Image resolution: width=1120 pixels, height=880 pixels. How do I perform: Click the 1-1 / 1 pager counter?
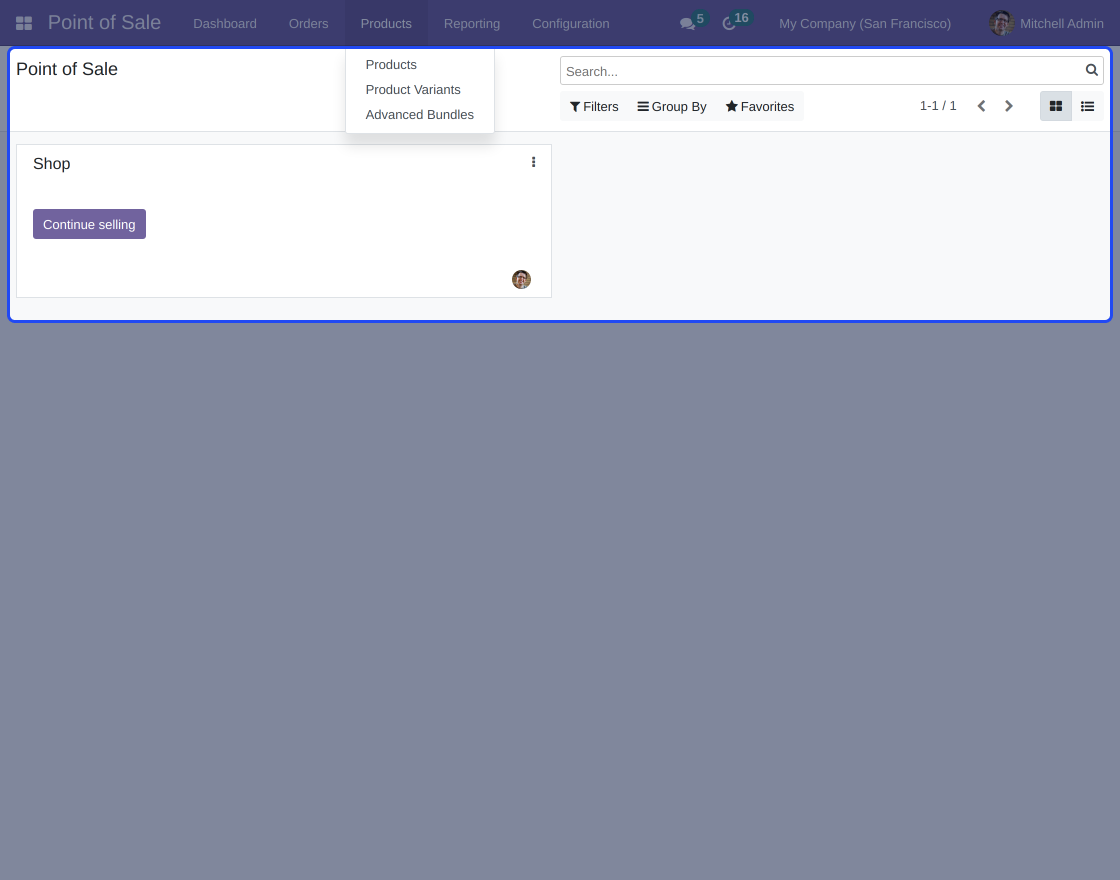[x=938, y=106]
